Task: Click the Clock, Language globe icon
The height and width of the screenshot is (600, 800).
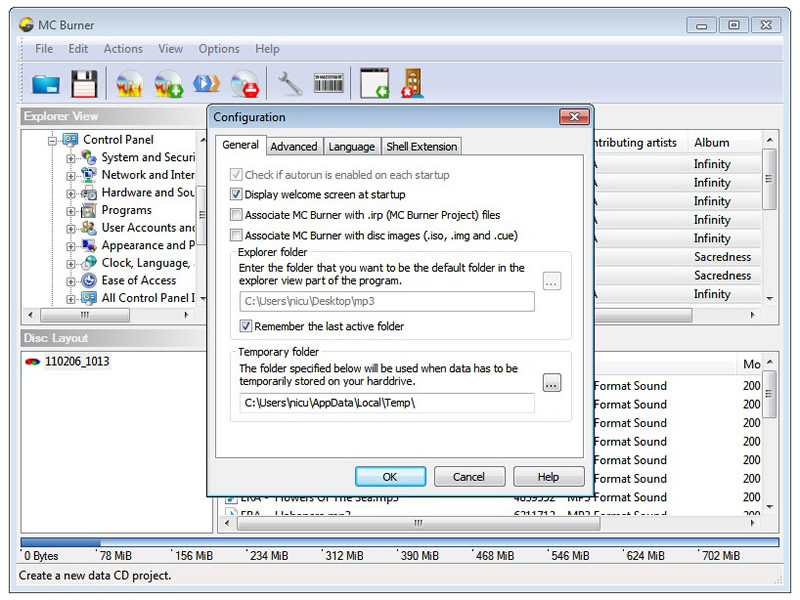Action: click(x=89, y=263)
